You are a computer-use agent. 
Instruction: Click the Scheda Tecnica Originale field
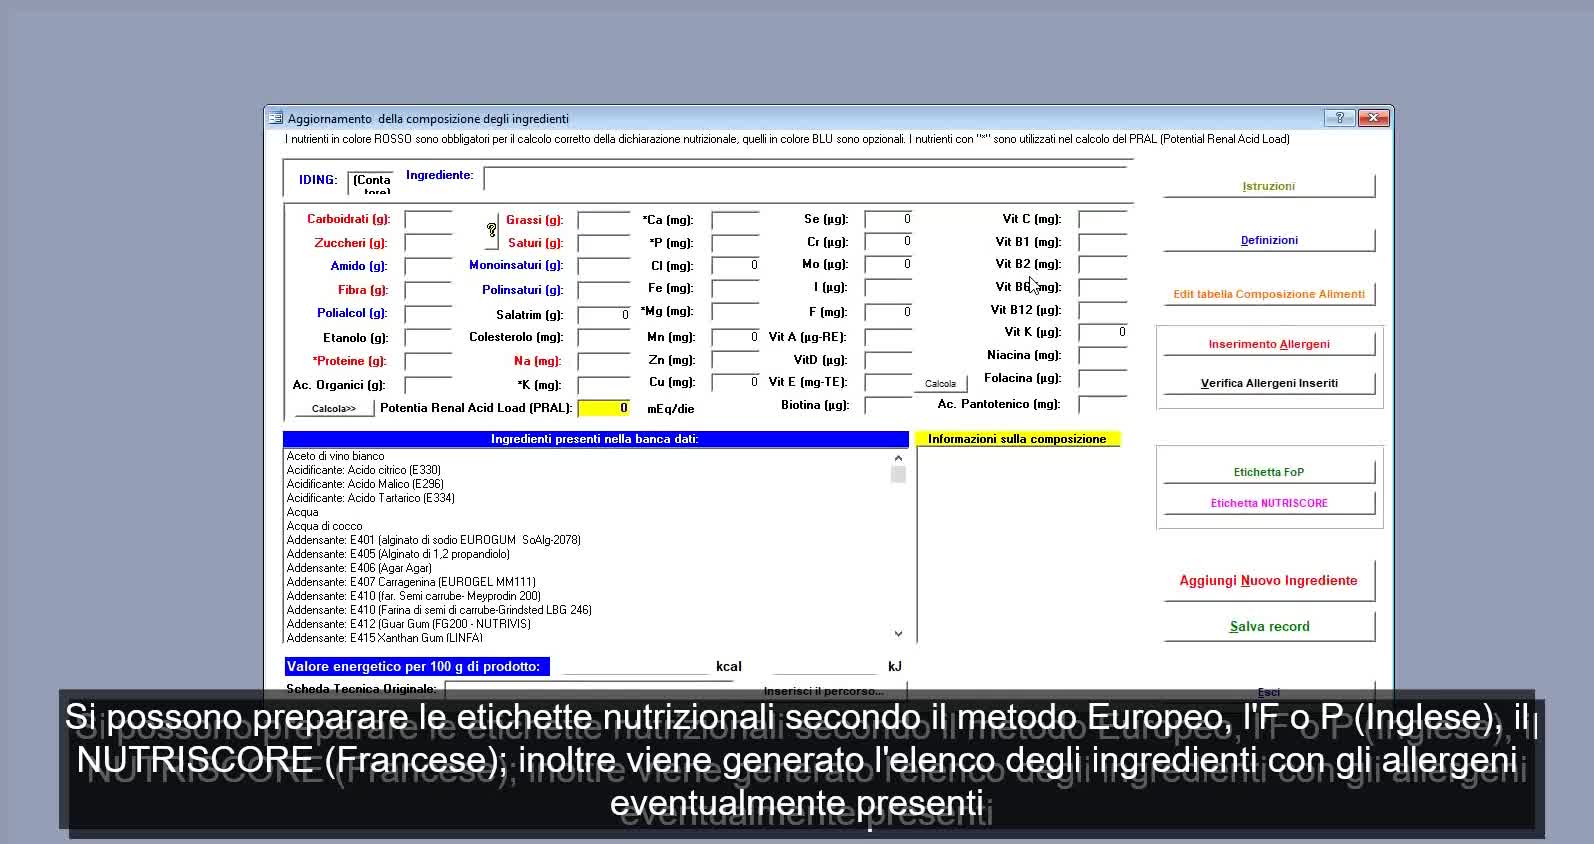pos(589,690)
